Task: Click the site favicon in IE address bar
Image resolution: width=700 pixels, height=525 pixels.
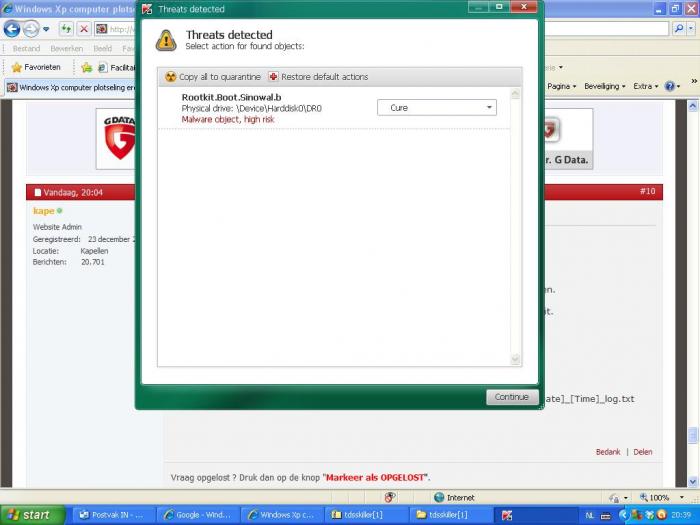Action: pos(102,29)
